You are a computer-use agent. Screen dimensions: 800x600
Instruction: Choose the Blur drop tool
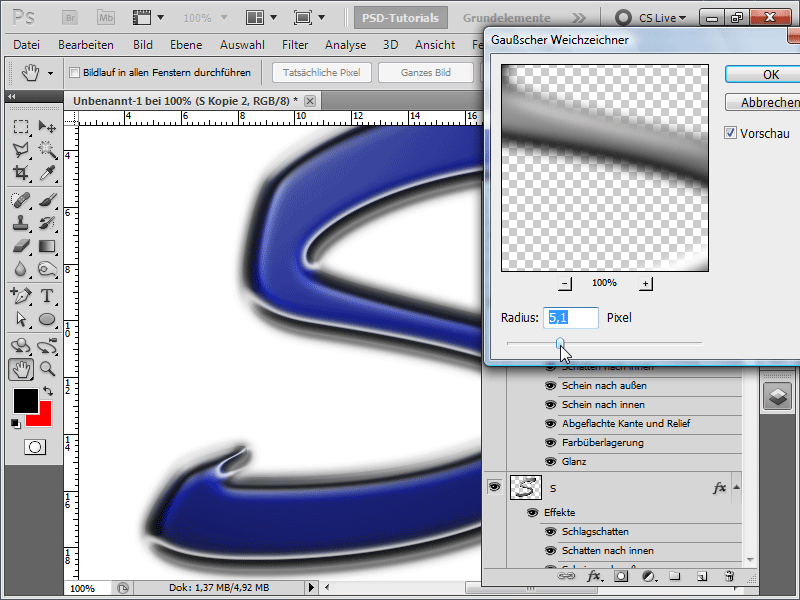tap(20, 269)
